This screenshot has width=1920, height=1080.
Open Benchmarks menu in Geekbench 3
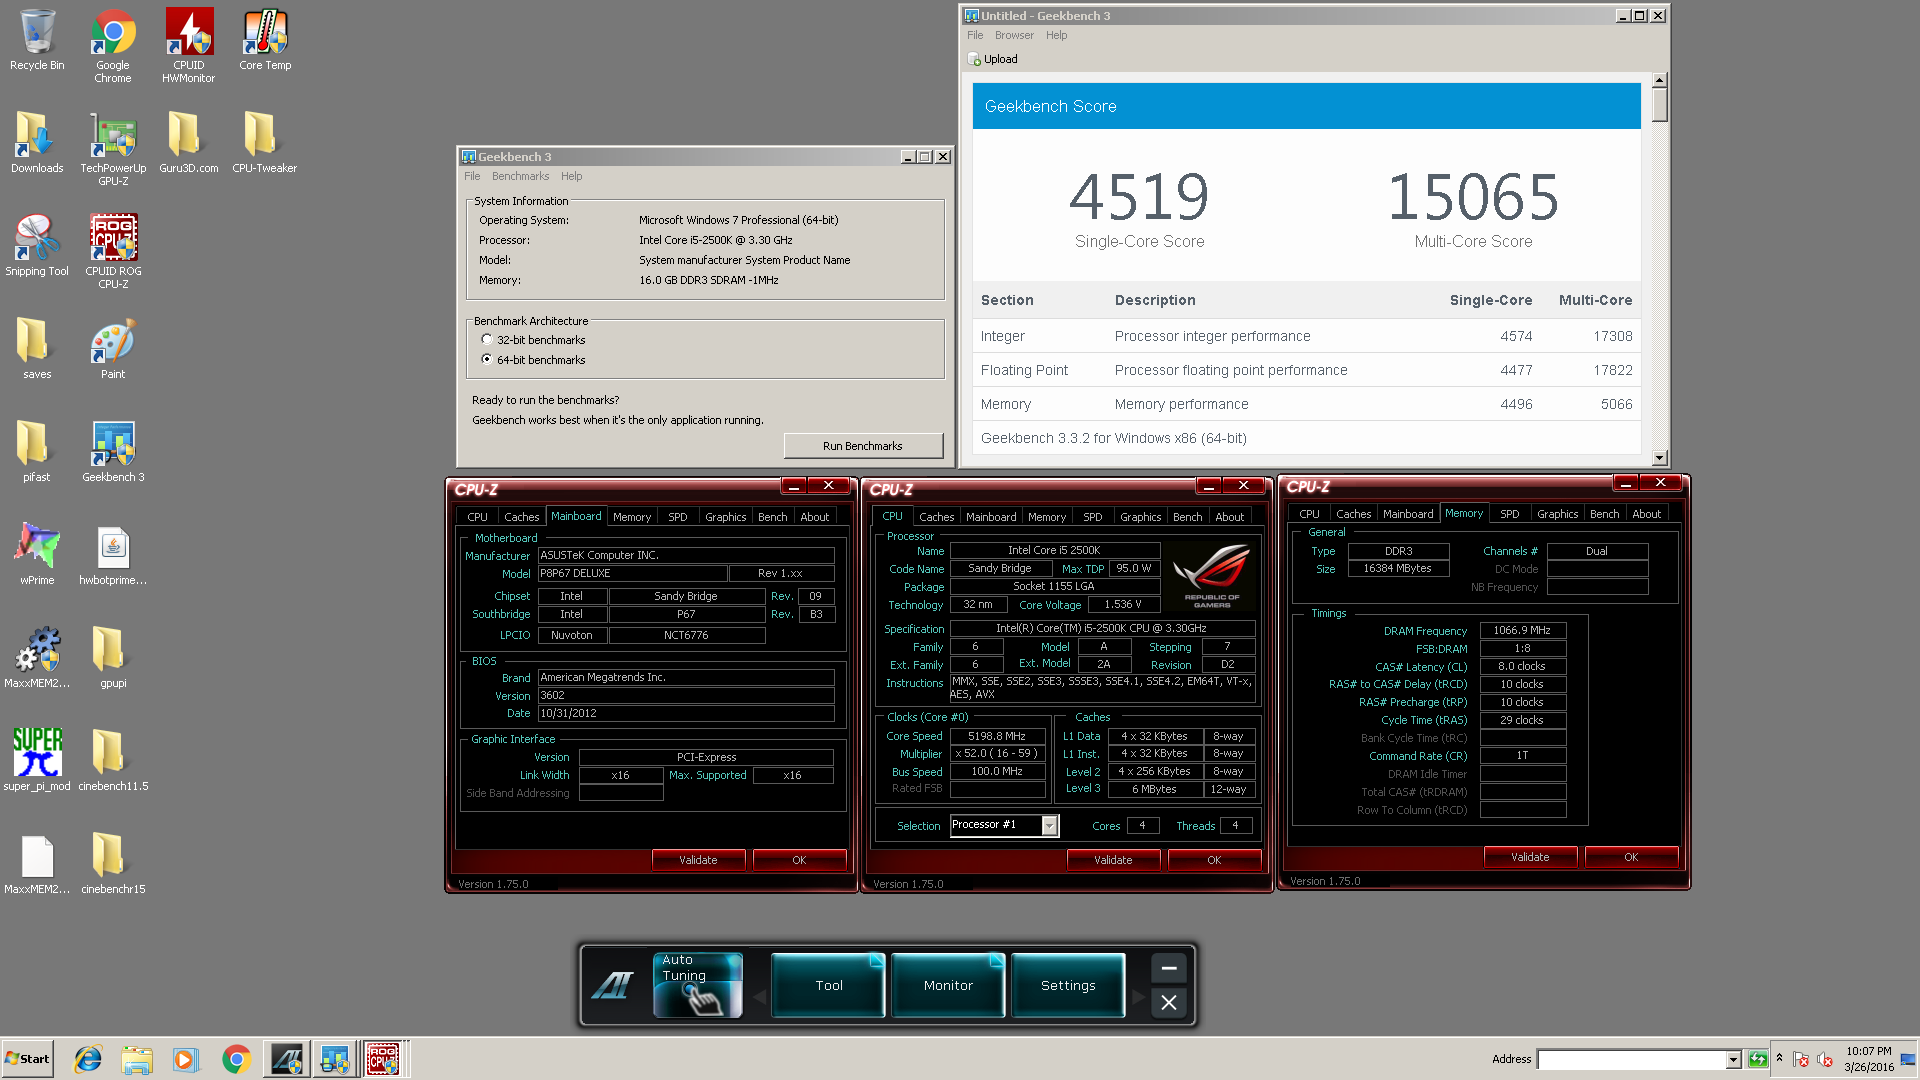[520, 176]
